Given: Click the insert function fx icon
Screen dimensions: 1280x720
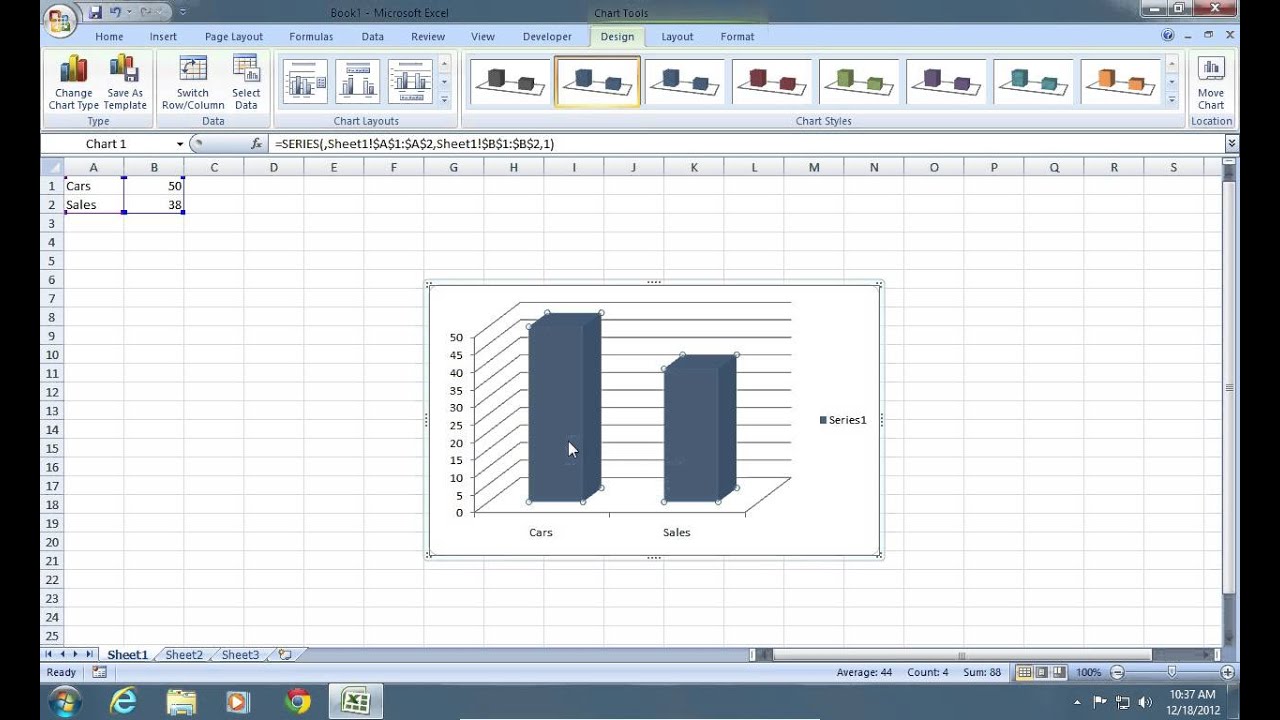Looking at the screenshot, I should (x=257, y=144).
